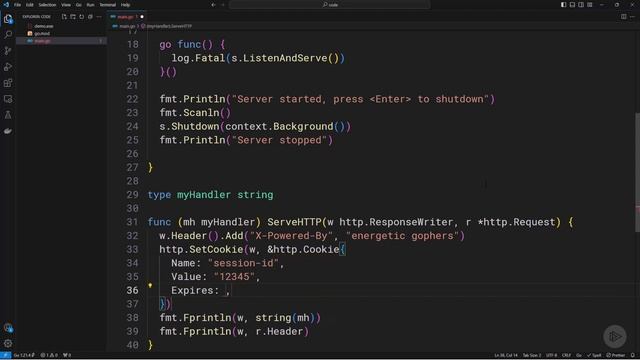Open the Help menu
Viewport: 640px width, 360px height.
click(125, 5)
